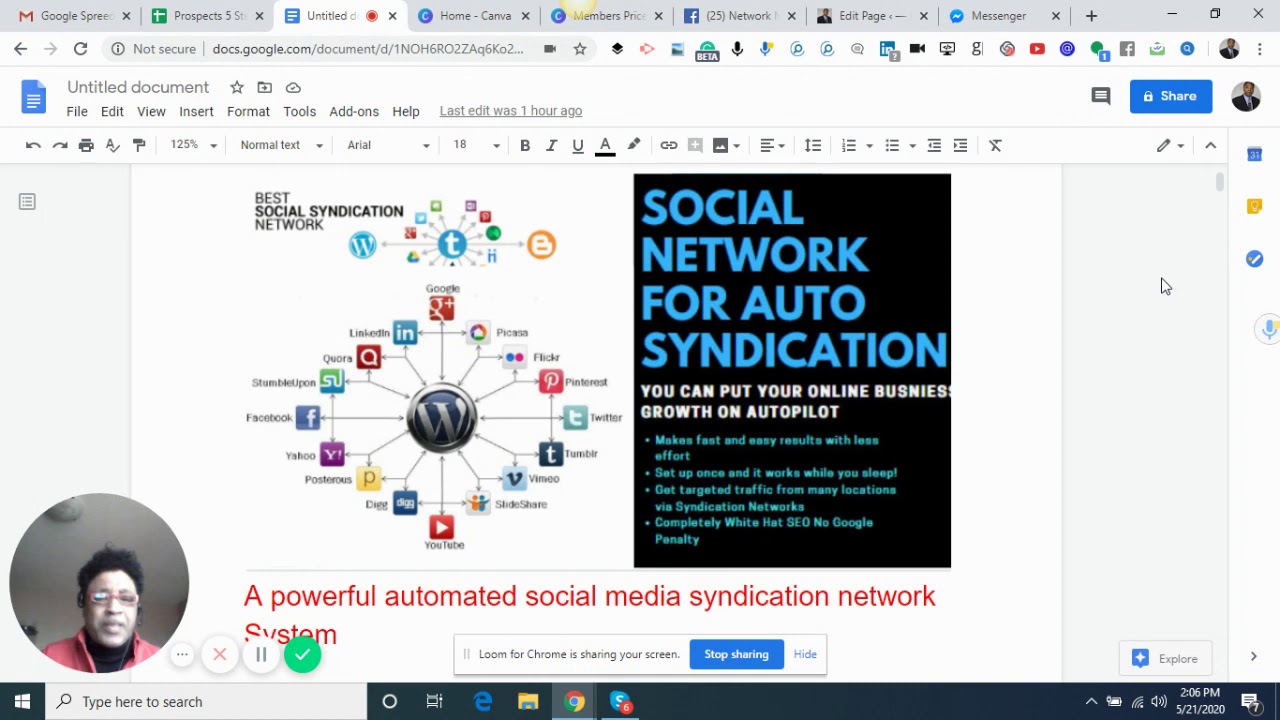
Task: Open the text alignment dropdown
Action: click(772, 145)
